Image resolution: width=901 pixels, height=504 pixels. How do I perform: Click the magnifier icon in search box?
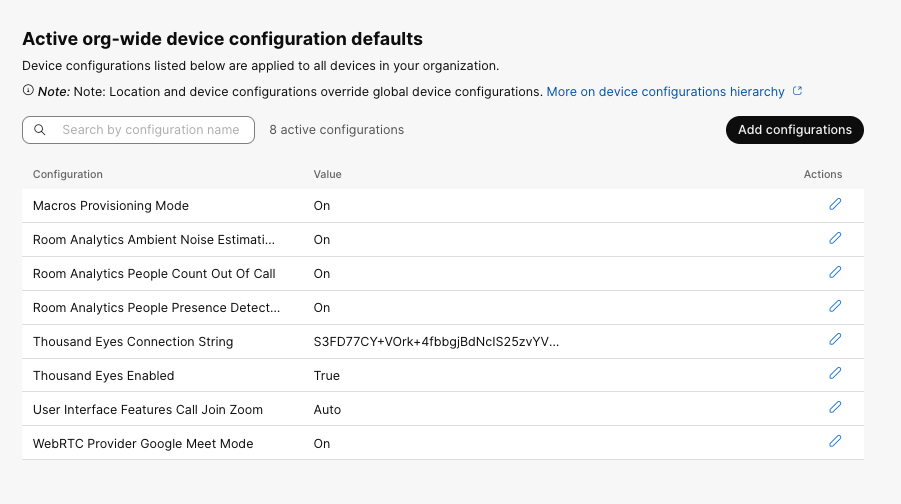coord(40,130)
